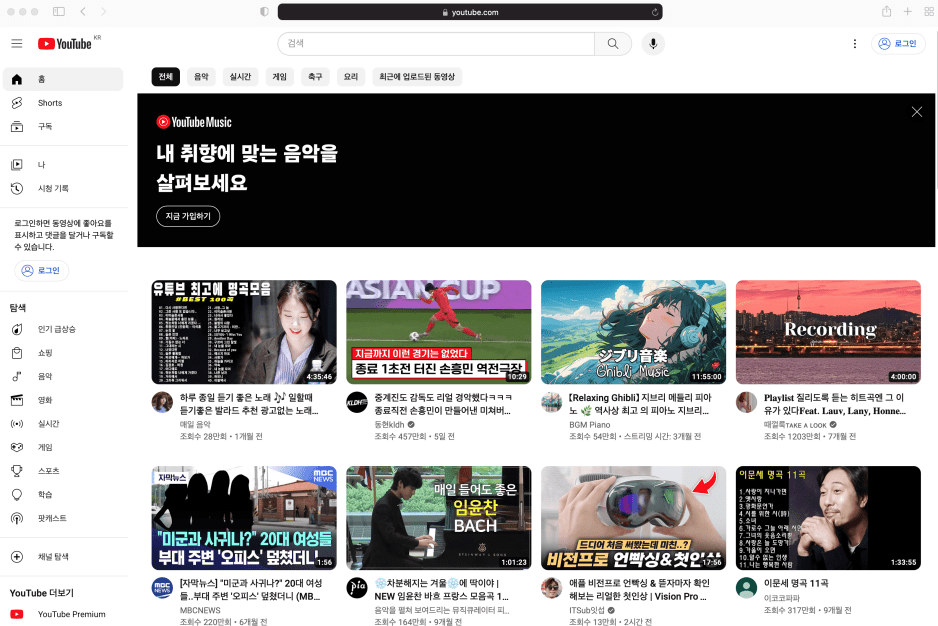This screenshot has height=626, width=938.
Task: Open the MBCNEWS channel link
Action: [x=200, y=610]
